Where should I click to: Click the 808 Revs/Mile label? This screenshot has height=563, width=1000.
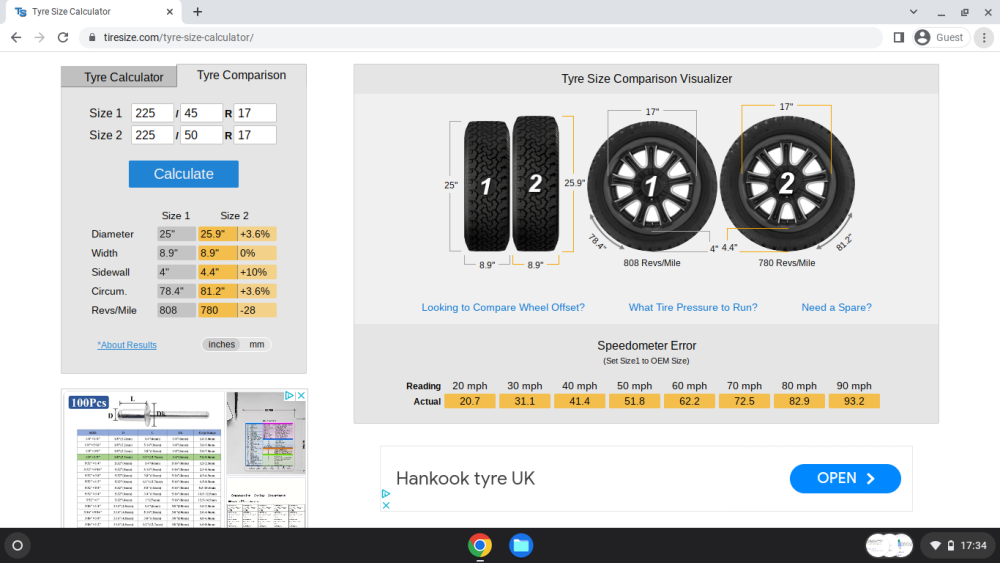click(652, 263)
